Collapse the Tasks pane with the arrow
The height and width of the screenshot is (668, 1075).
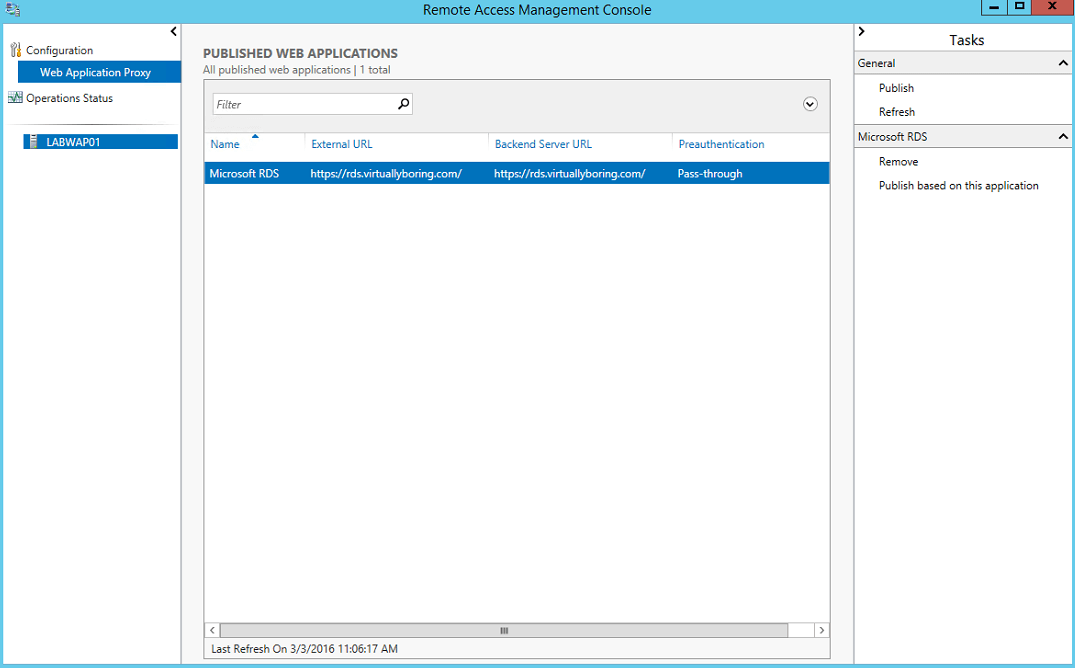[x=862, y=32]
